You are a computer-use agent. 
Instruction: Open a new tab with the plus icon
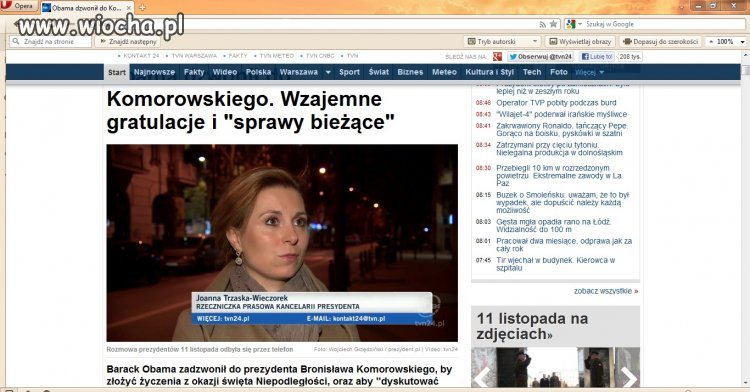[142, 8]
